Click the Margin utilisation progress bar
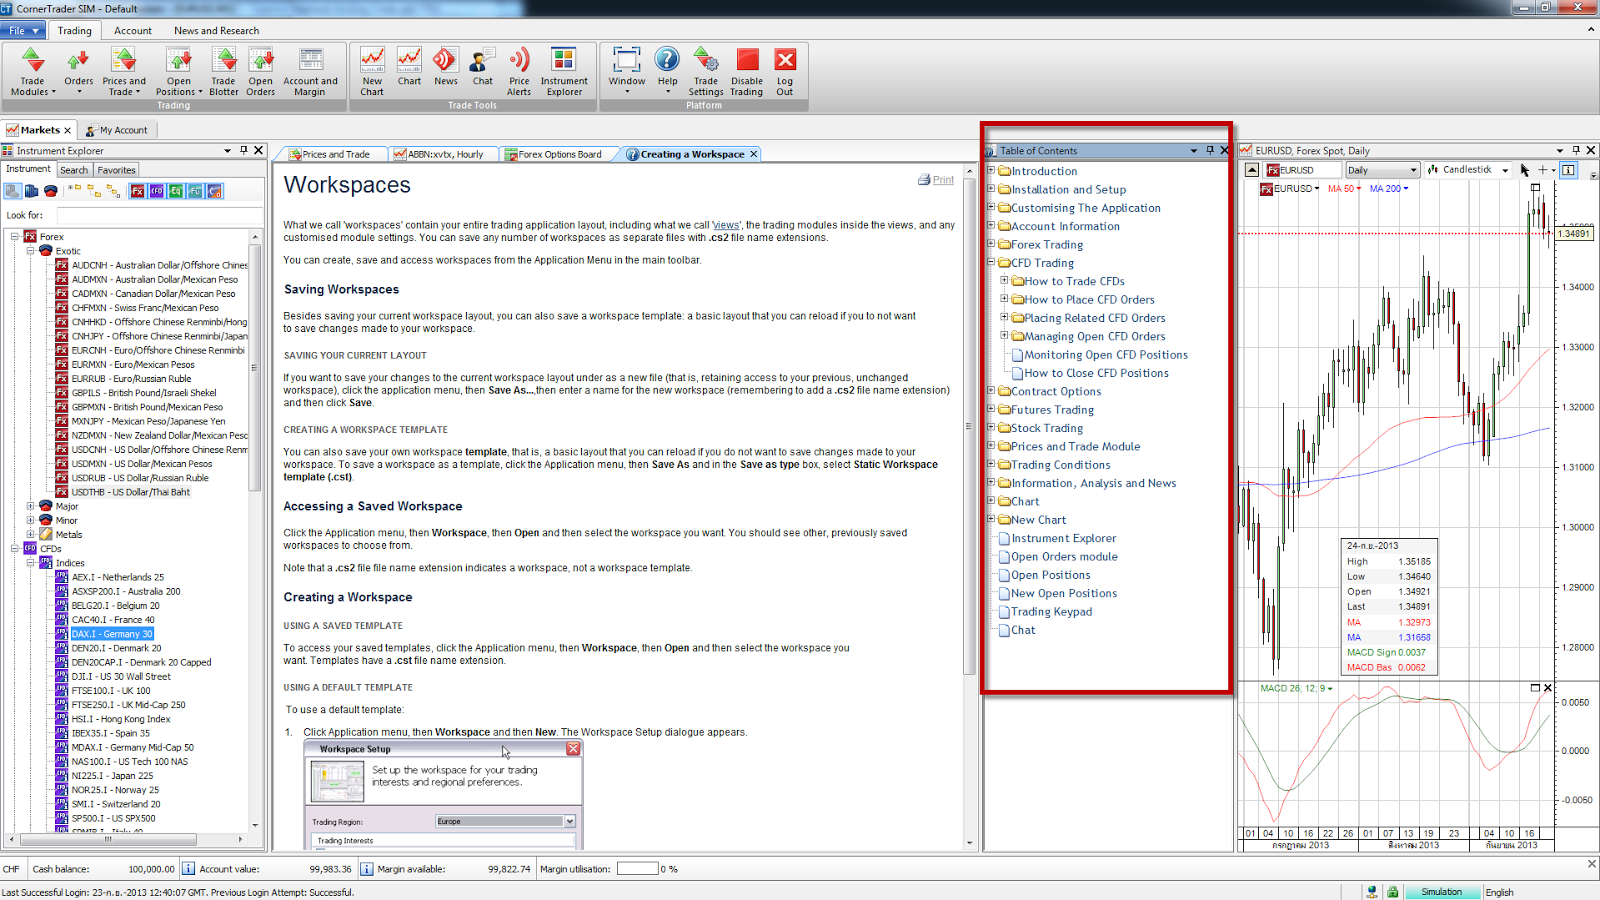 pos(637,869)
